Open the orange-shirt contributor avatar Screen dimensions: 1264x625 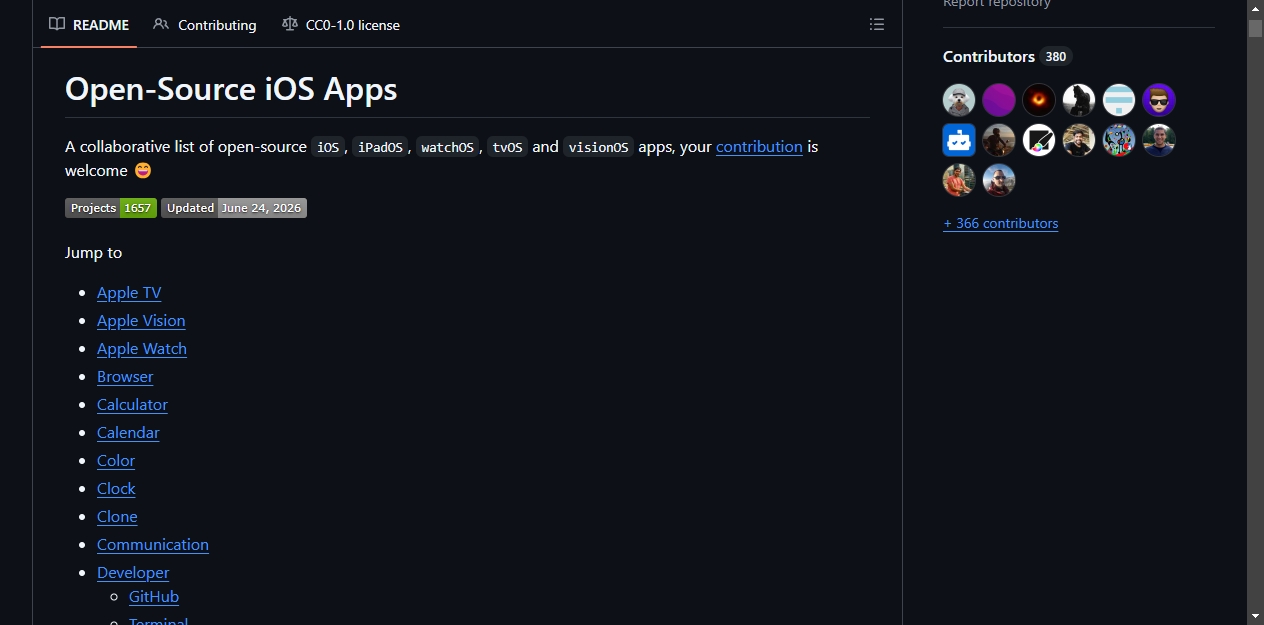pos(959,180)
